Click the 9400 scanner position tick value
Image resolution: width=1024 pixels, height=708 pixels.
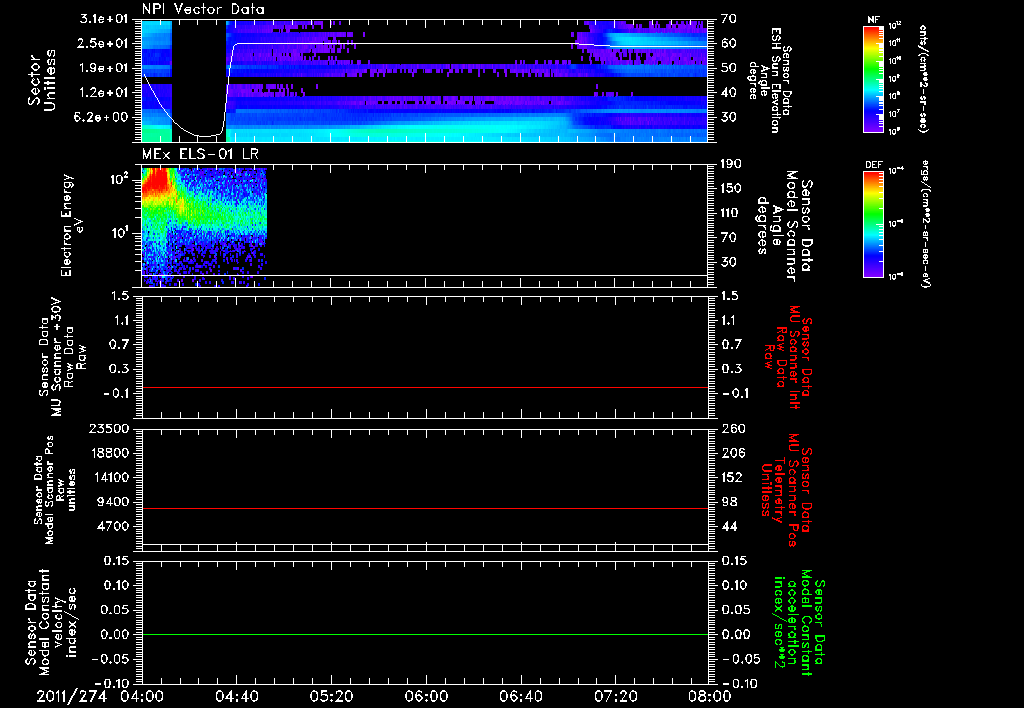tap(112, 502)
